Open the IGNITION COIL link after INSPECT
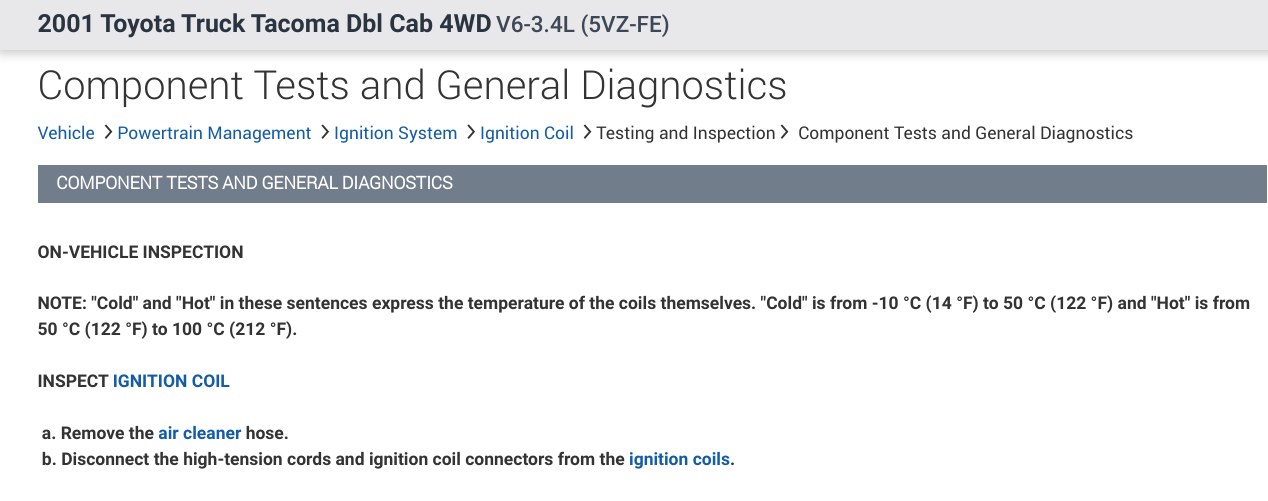 [171, 381]
